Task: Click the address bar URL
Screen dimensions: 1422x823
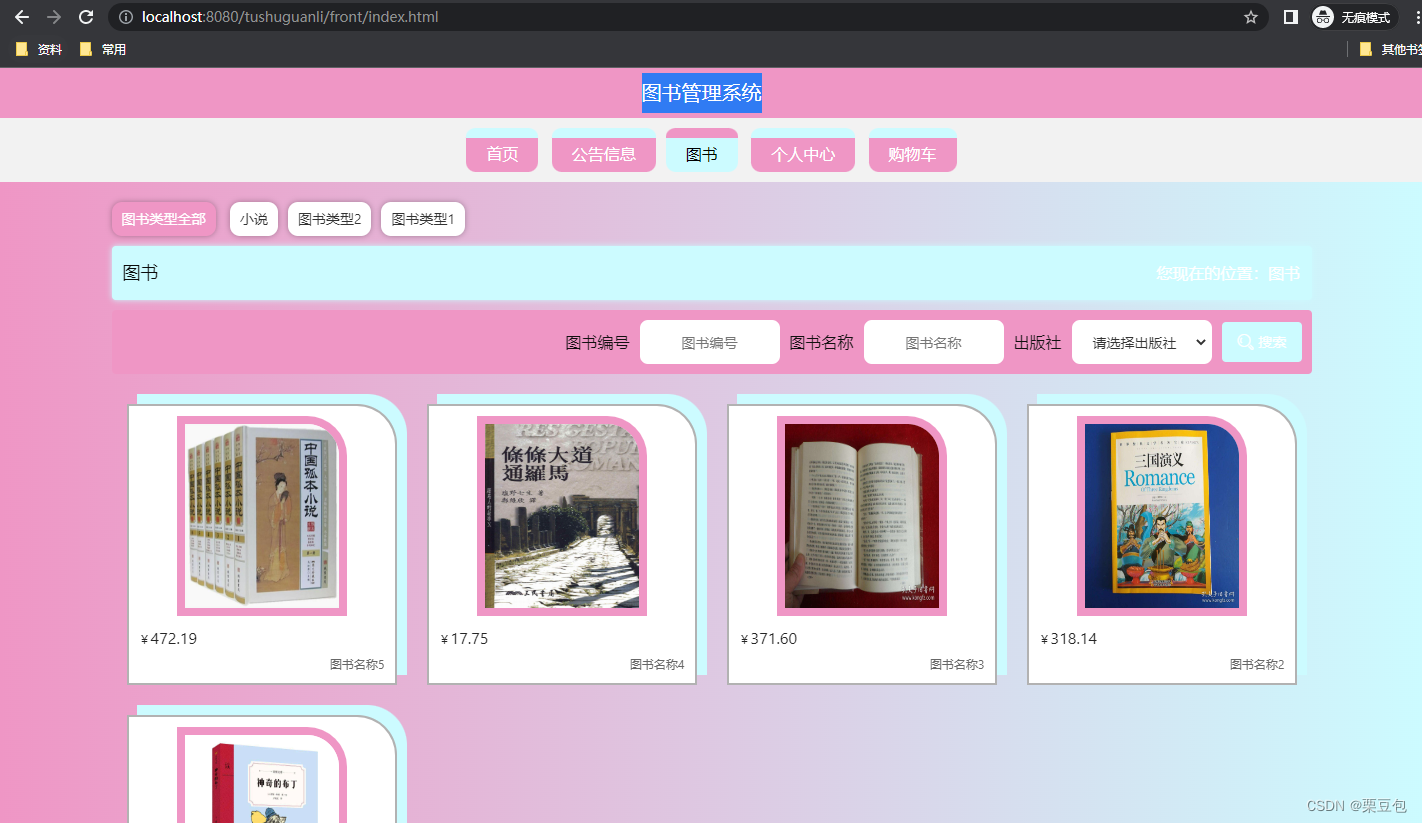Action: click(x=290, y=17)
